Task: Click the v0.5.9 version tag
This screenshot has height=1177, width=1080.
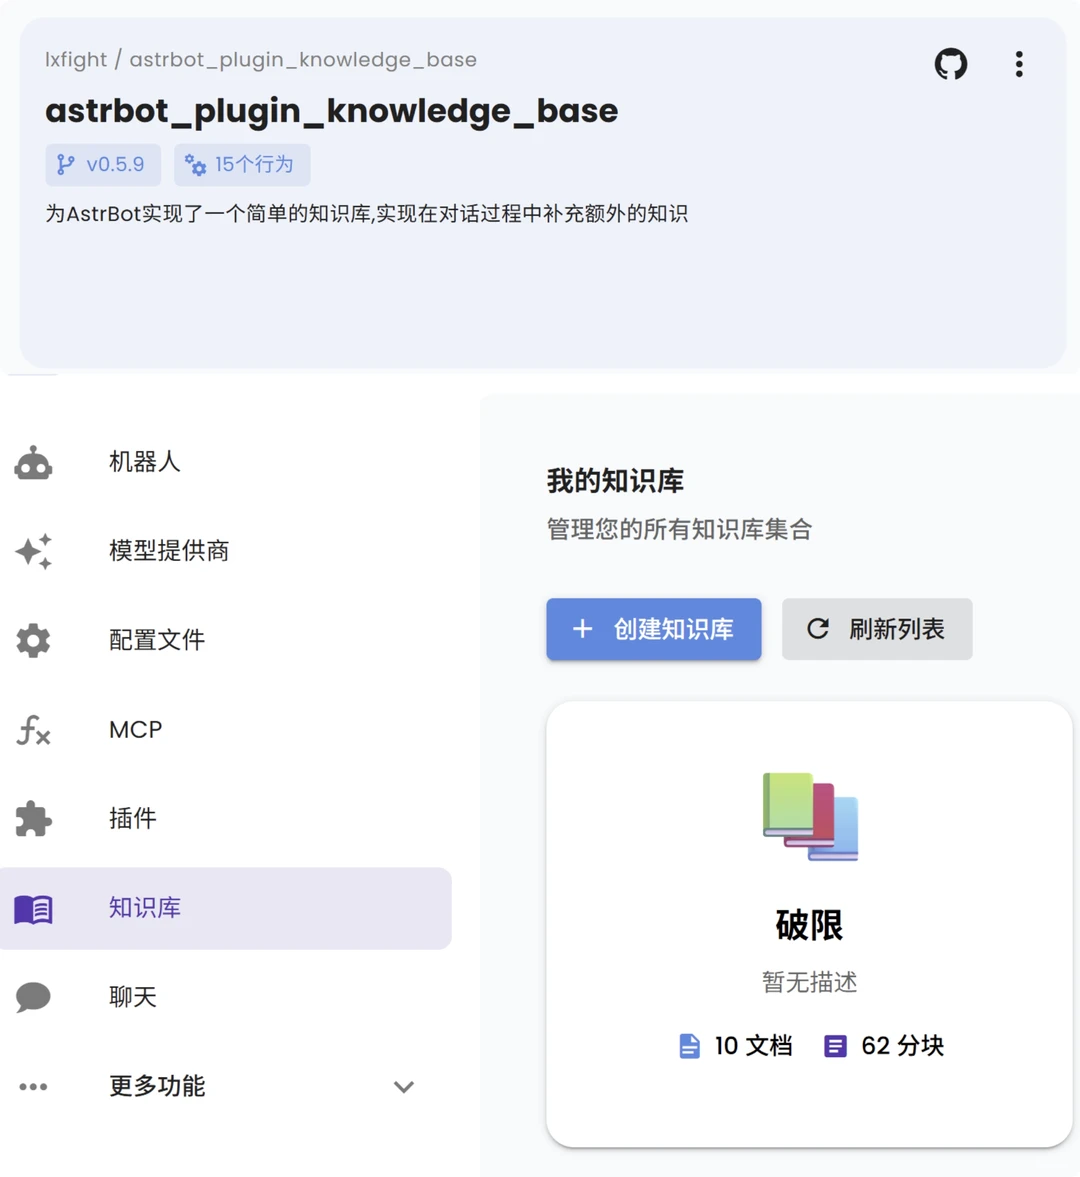Action: click(103, 164)
